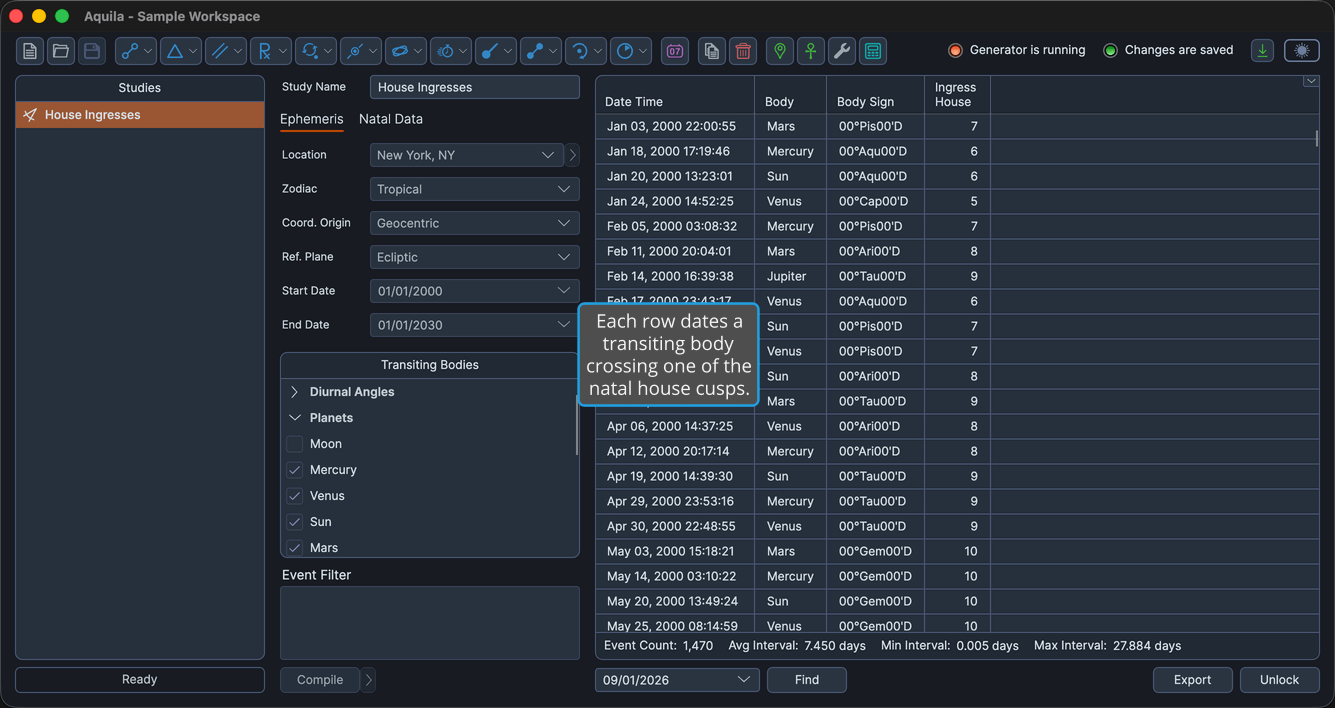The image size is (1335, 708).
Task: Open a workspace with the folder icon
Action: click(61, 51)
